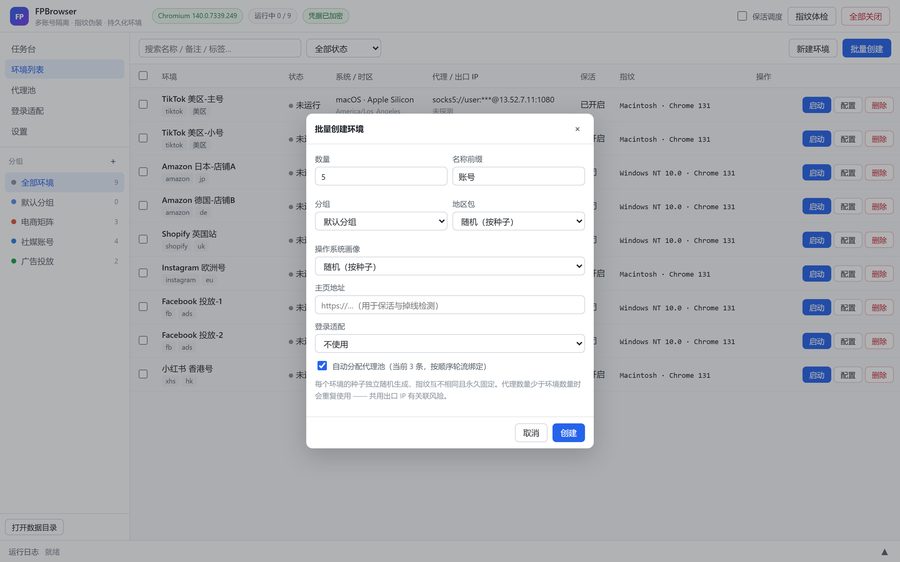Select the Instagram 欧洲号 row checkbox

pyautogui.click(x=143, y=273)
